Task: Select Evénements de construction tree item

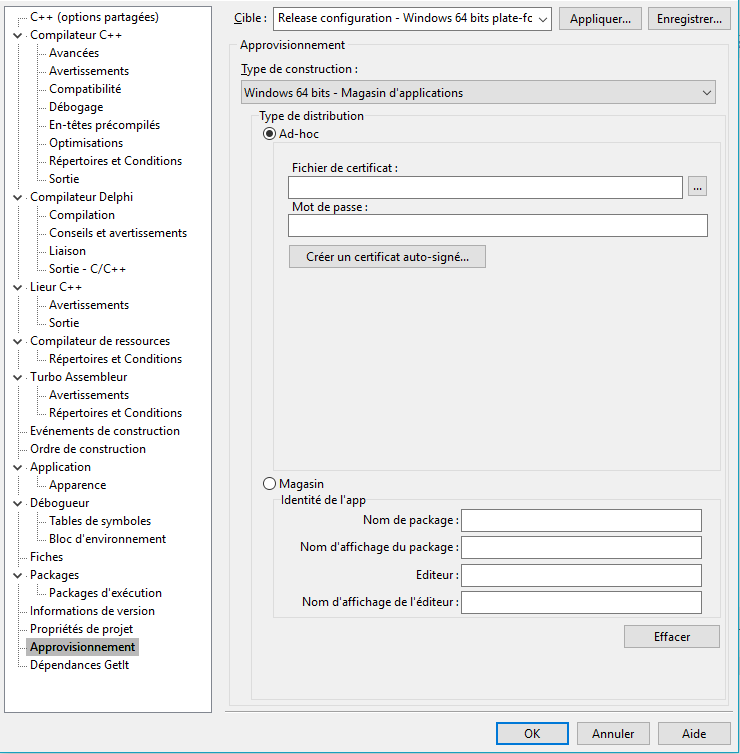Action: pyautogui.click(x=105, y=431)
